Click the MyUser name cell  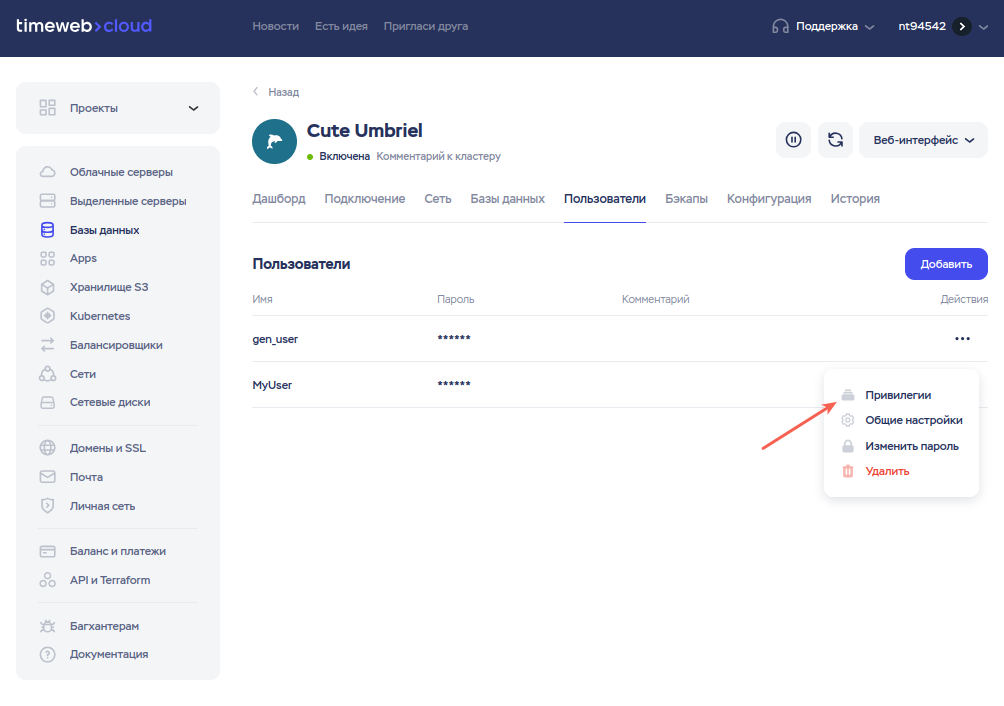(272, 385)
